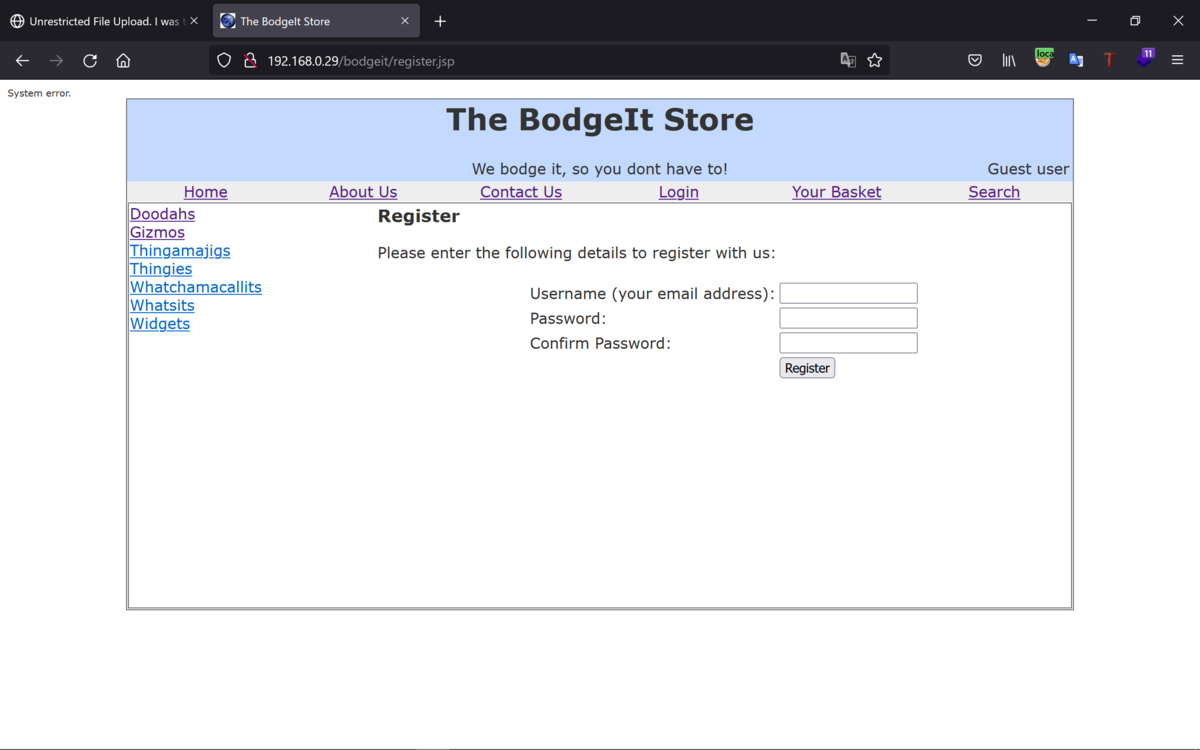View Your Basket
The width and height of the screenshot is (1200, 750).
[x=837, y=192]
